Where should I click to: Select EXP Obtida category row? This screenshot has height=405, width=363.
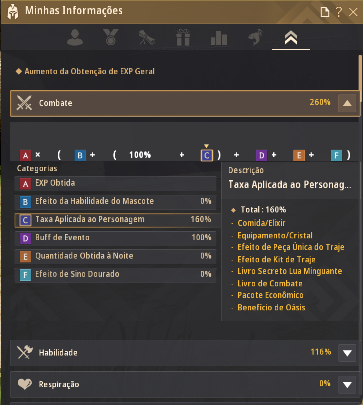pos(115,183)
